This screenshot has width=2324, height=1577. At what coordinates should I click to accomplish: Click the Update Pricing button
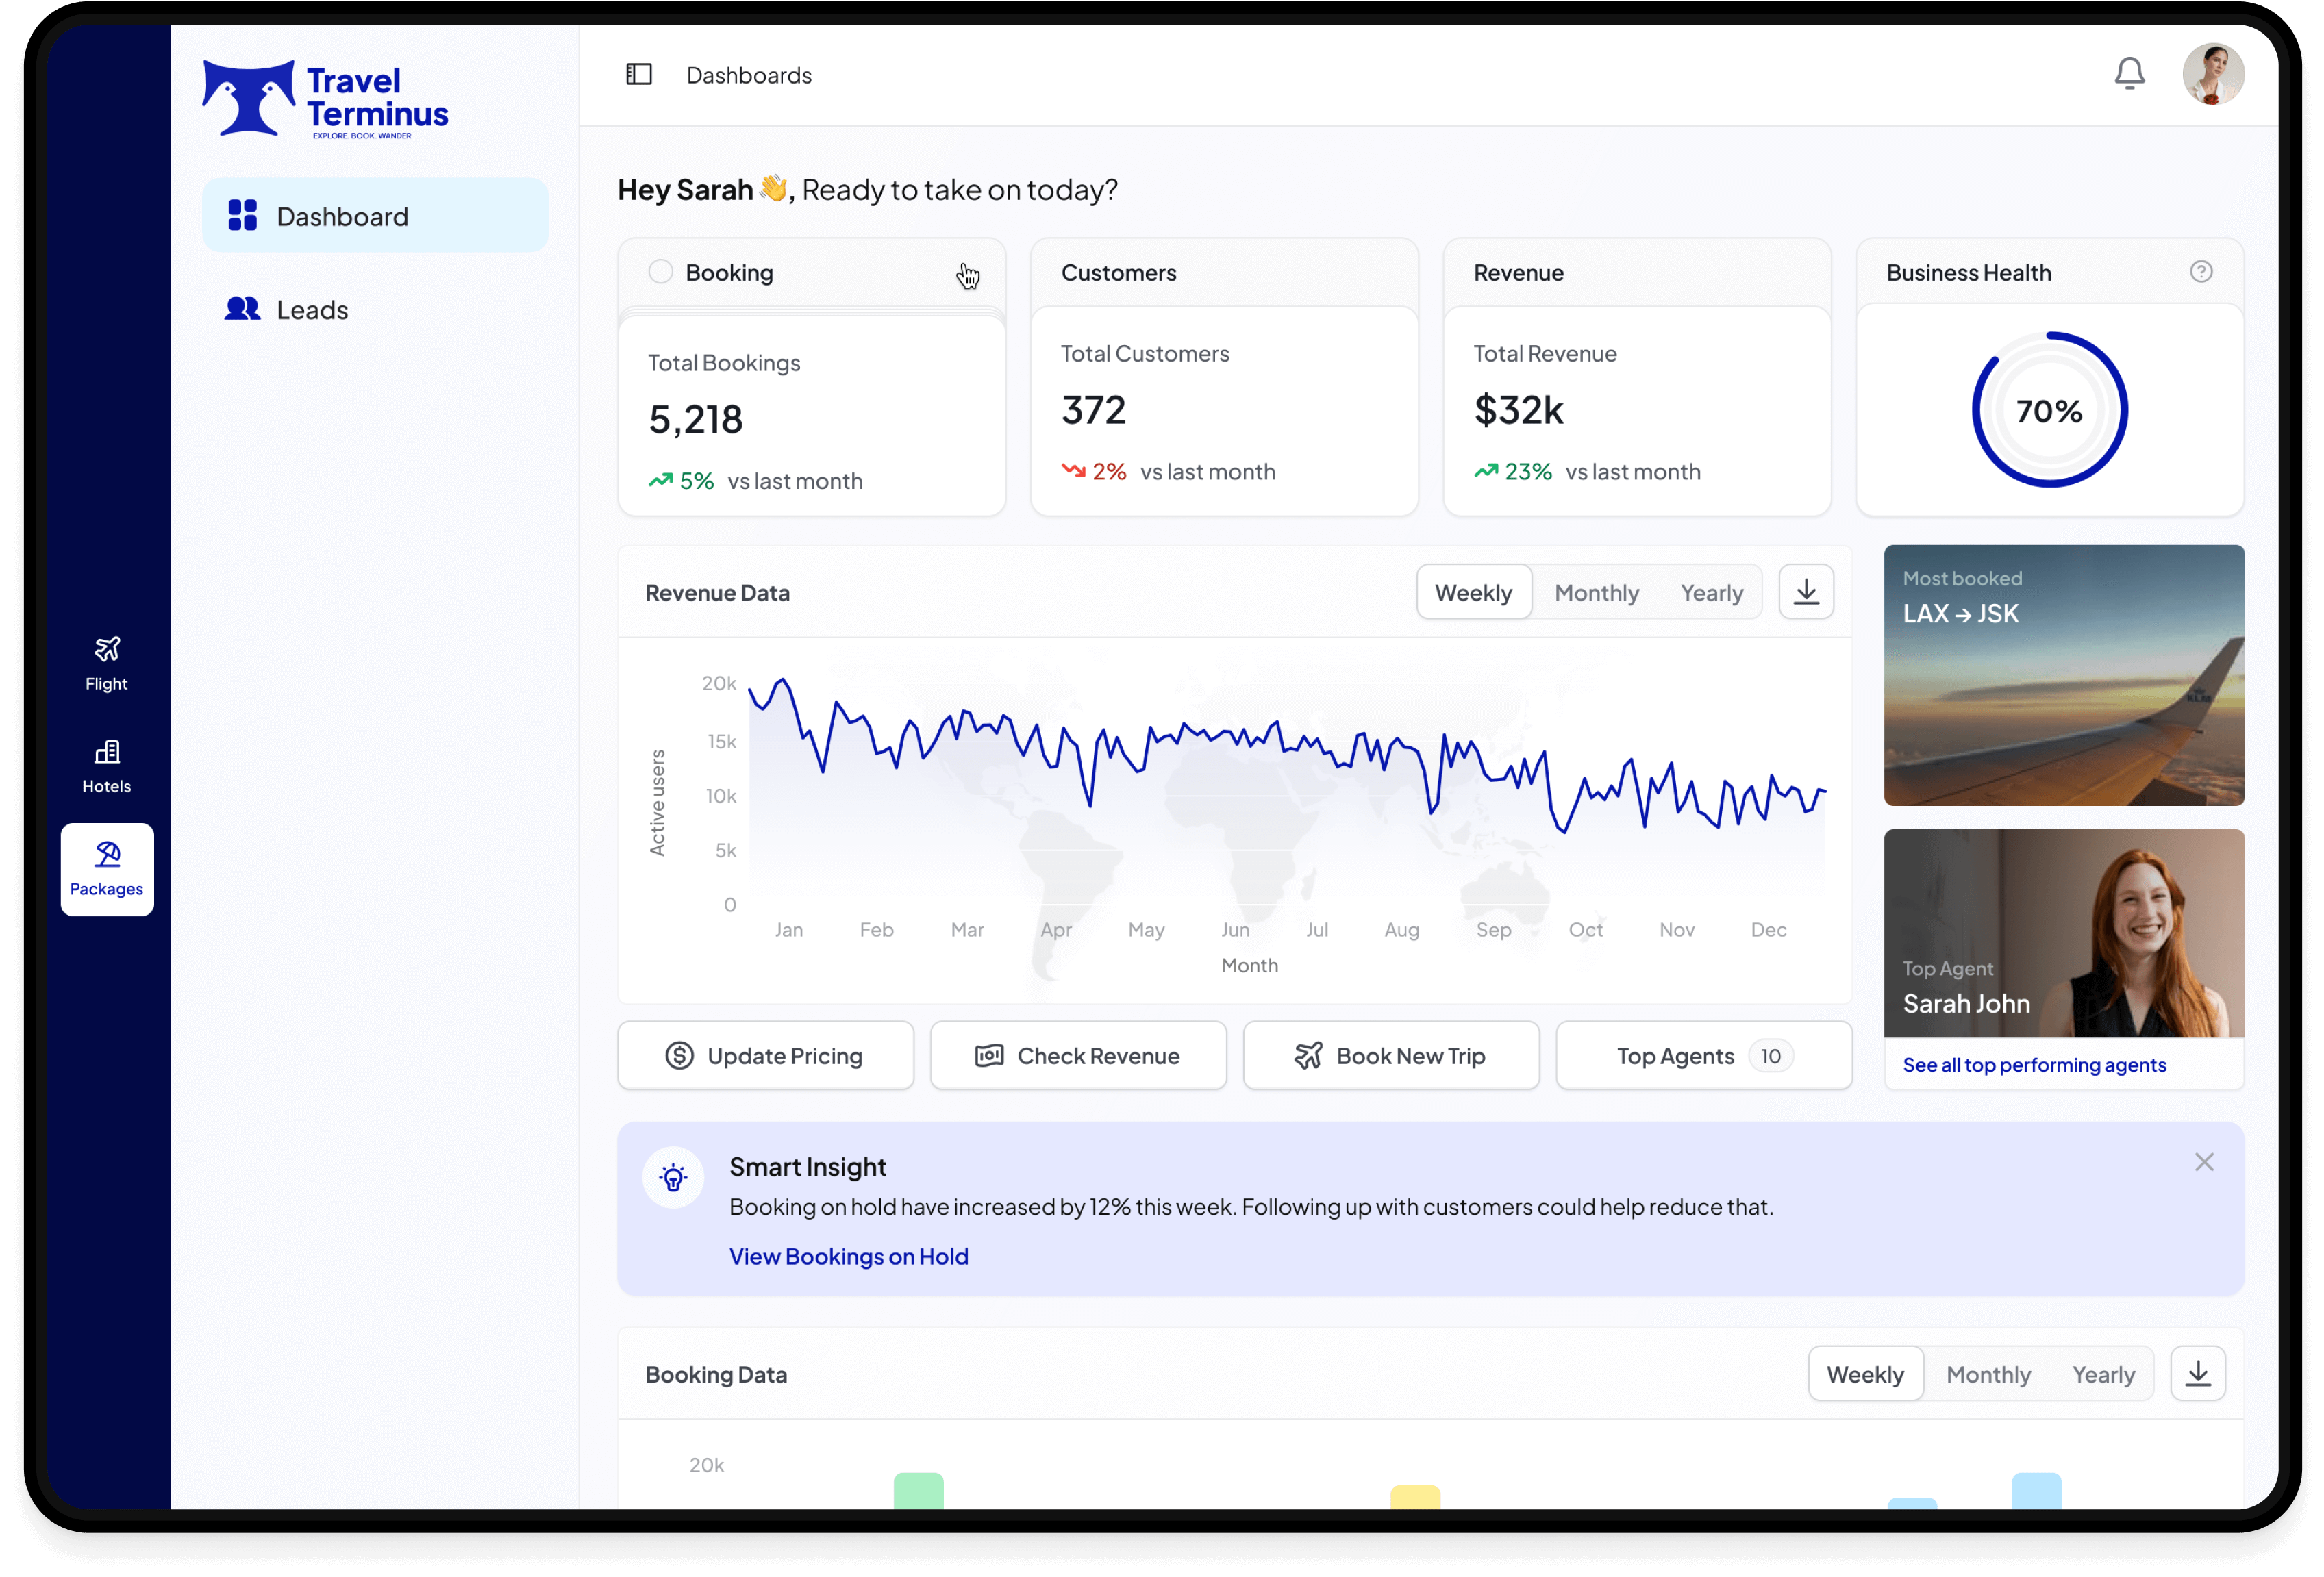[x=765, y=1055]
